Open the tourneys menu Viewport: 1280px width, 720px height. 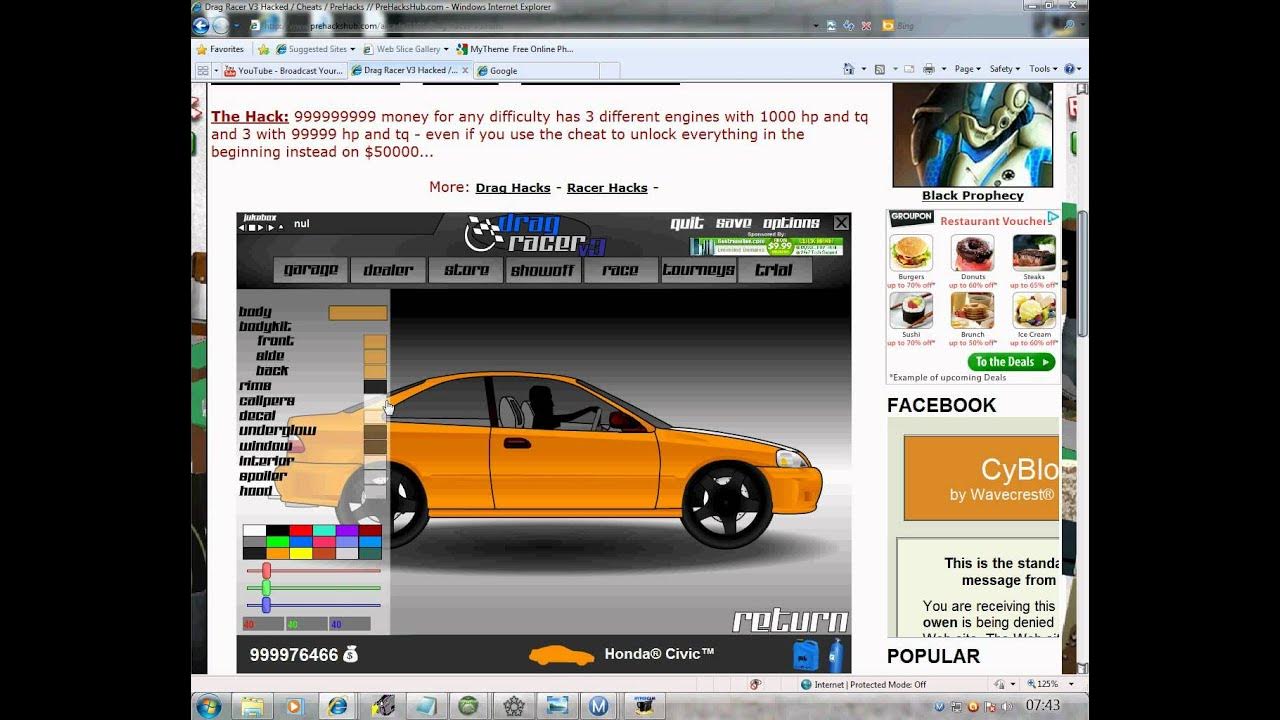point(698,270)
